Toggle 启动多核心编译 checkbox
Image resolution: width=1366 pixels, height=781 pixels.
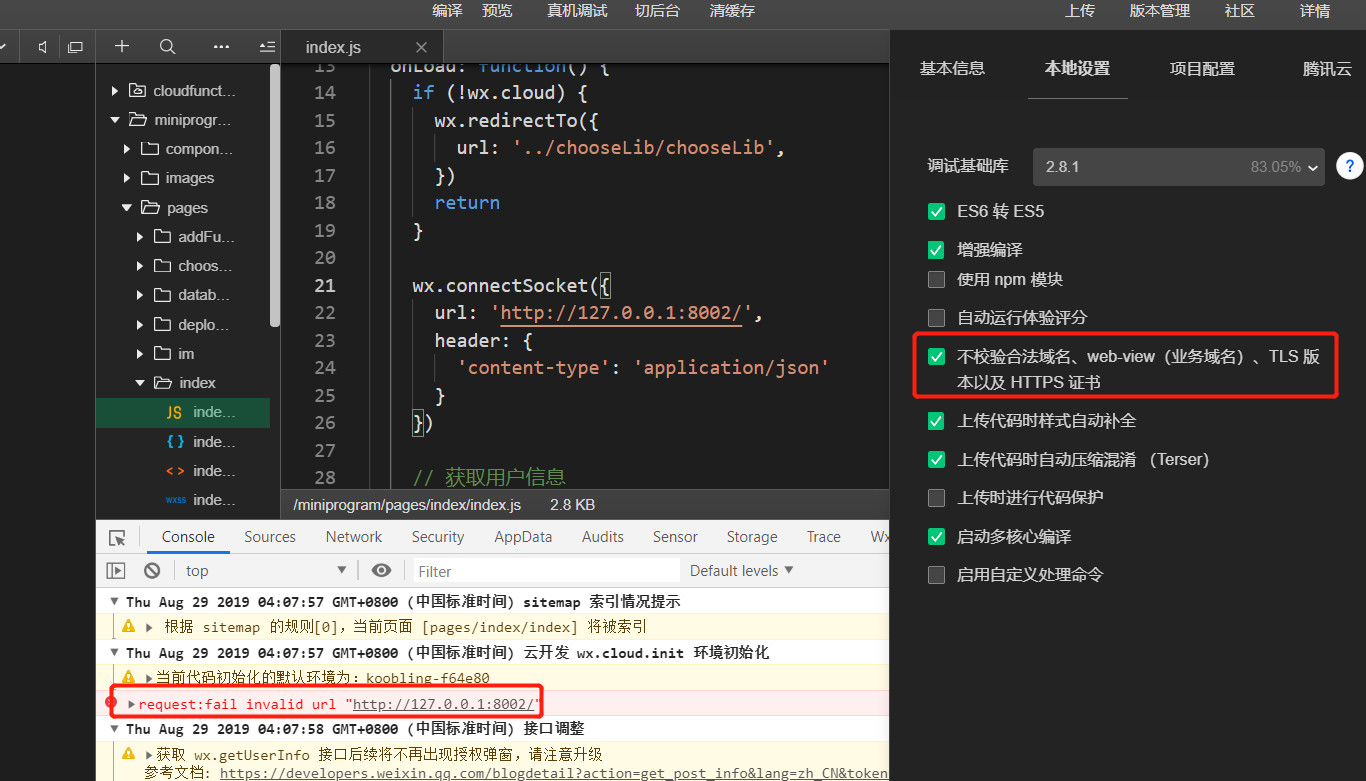point(936,536)
